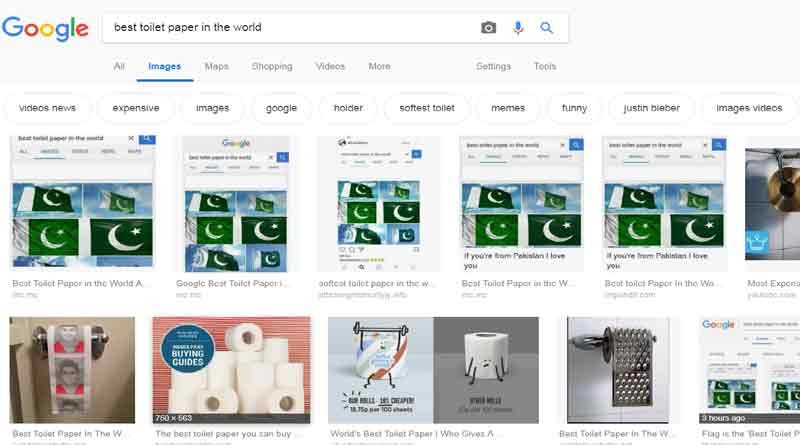This screenshot has width=800, height=445.
Task: Expand the Tools options
Action: [545, 67]
